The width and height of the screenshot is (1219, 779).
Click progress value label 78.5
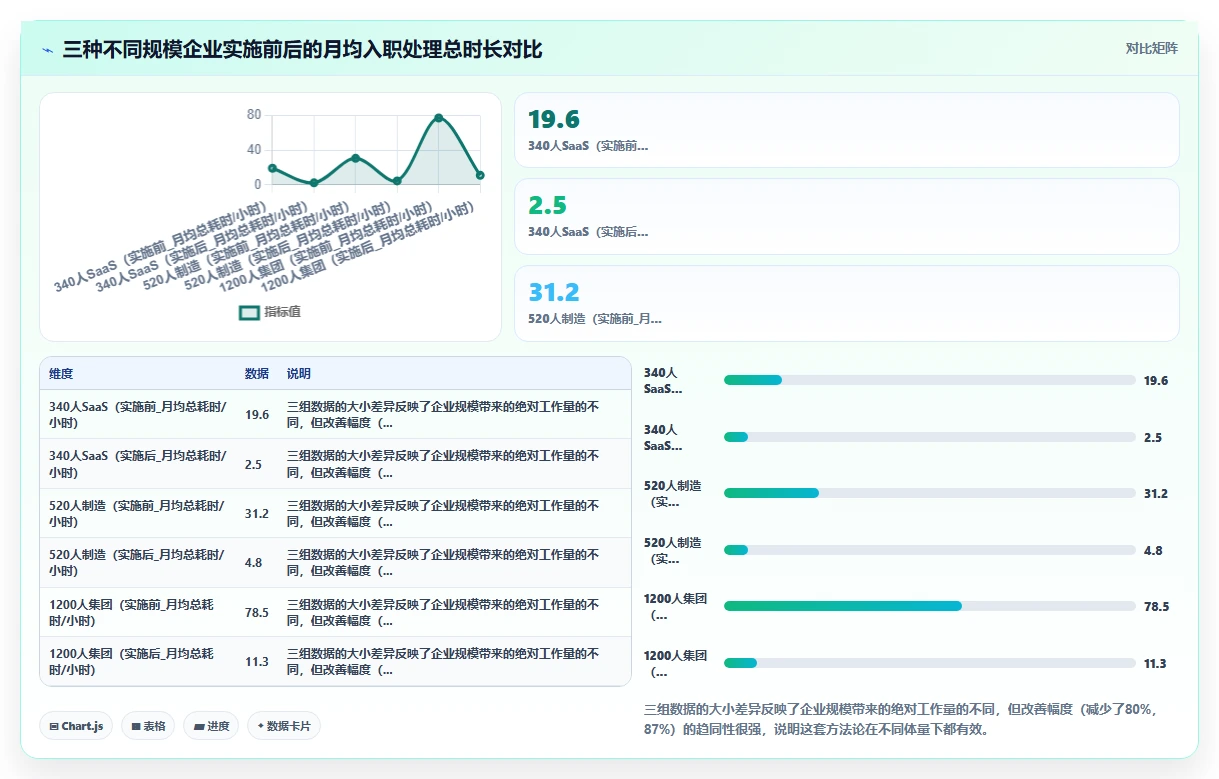point(1156,606)
